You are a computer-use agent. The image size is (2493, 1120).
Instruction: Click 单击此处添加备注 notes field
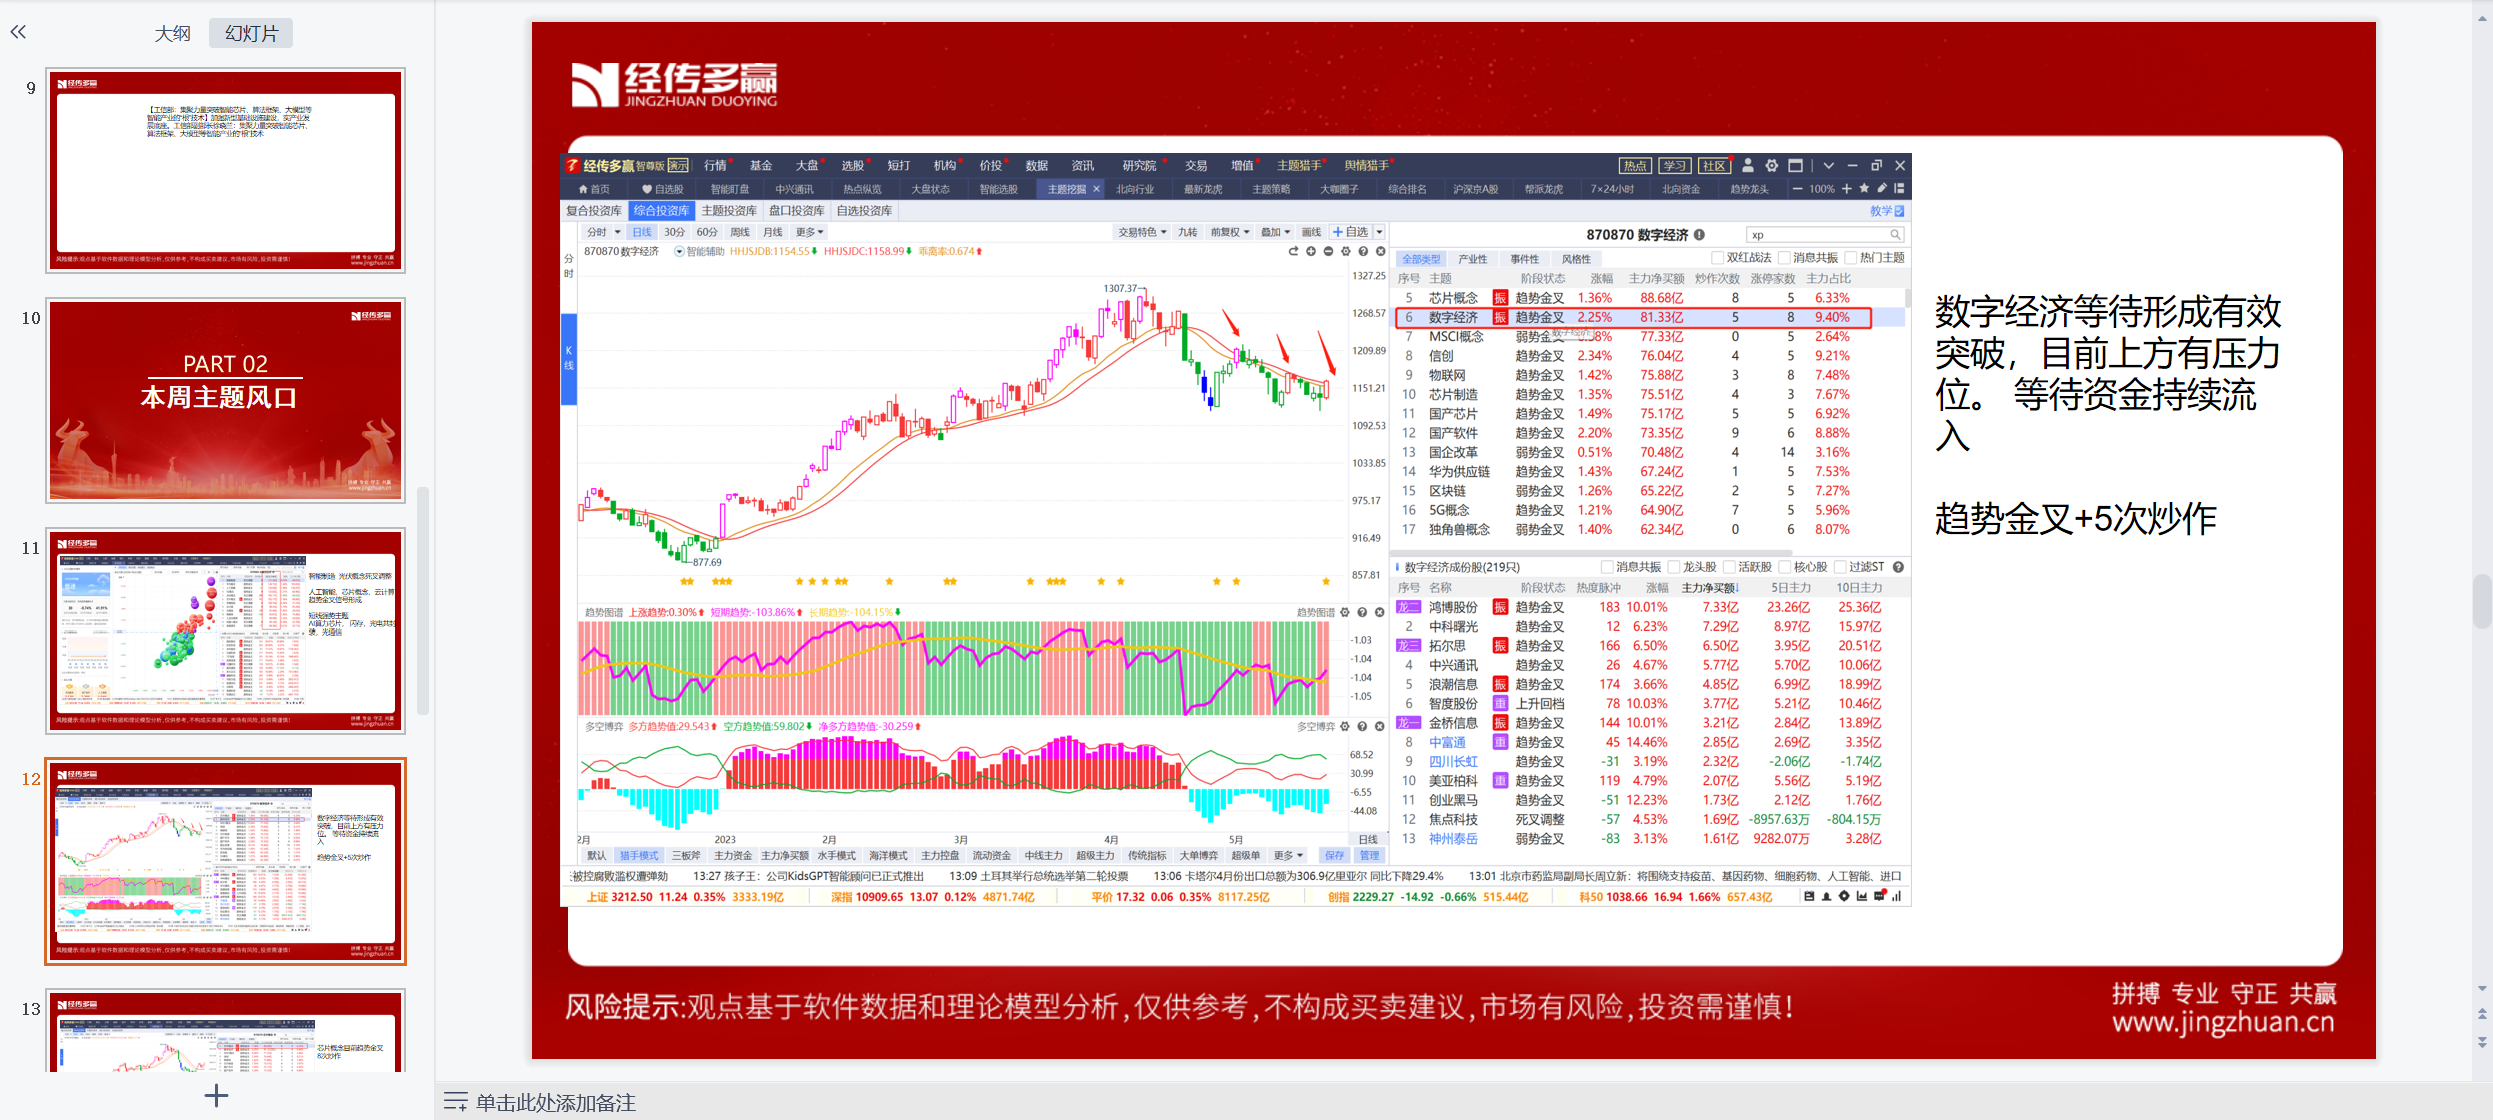(x=556, y=1102)
